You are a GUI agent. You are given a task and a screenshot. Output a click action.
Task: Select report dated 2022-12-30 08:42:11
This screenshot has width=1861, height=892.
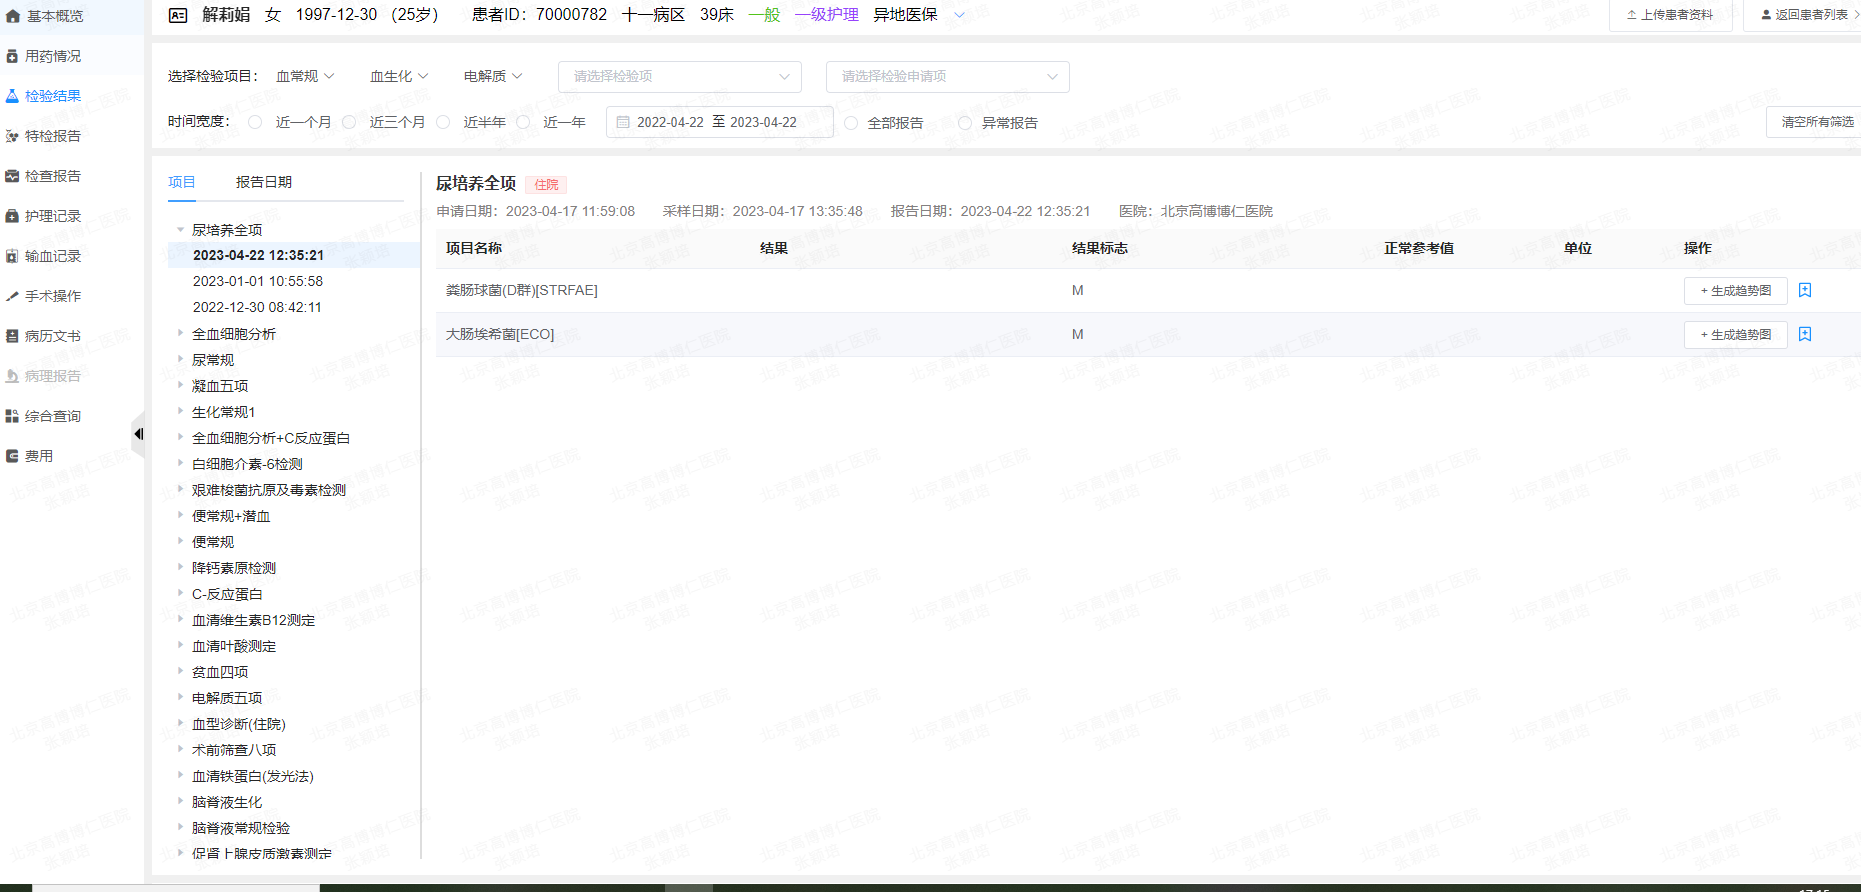coord(258,307)
